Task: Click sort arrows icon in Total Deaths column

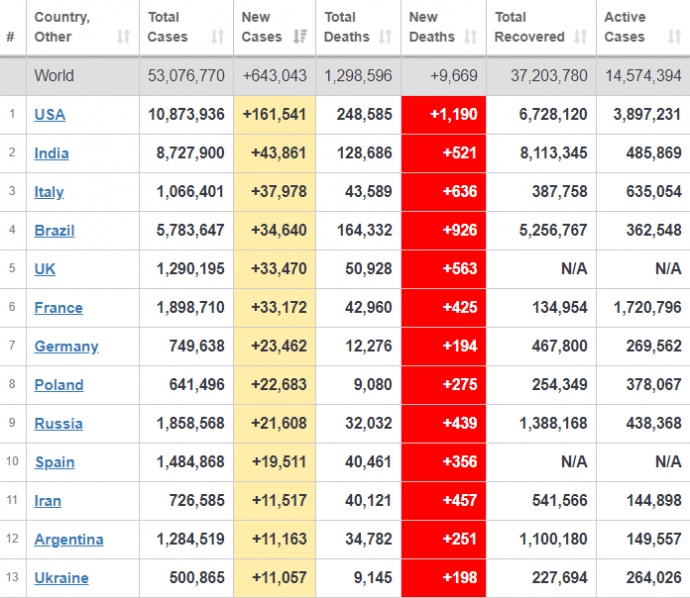Action: [x=384, y=37]
